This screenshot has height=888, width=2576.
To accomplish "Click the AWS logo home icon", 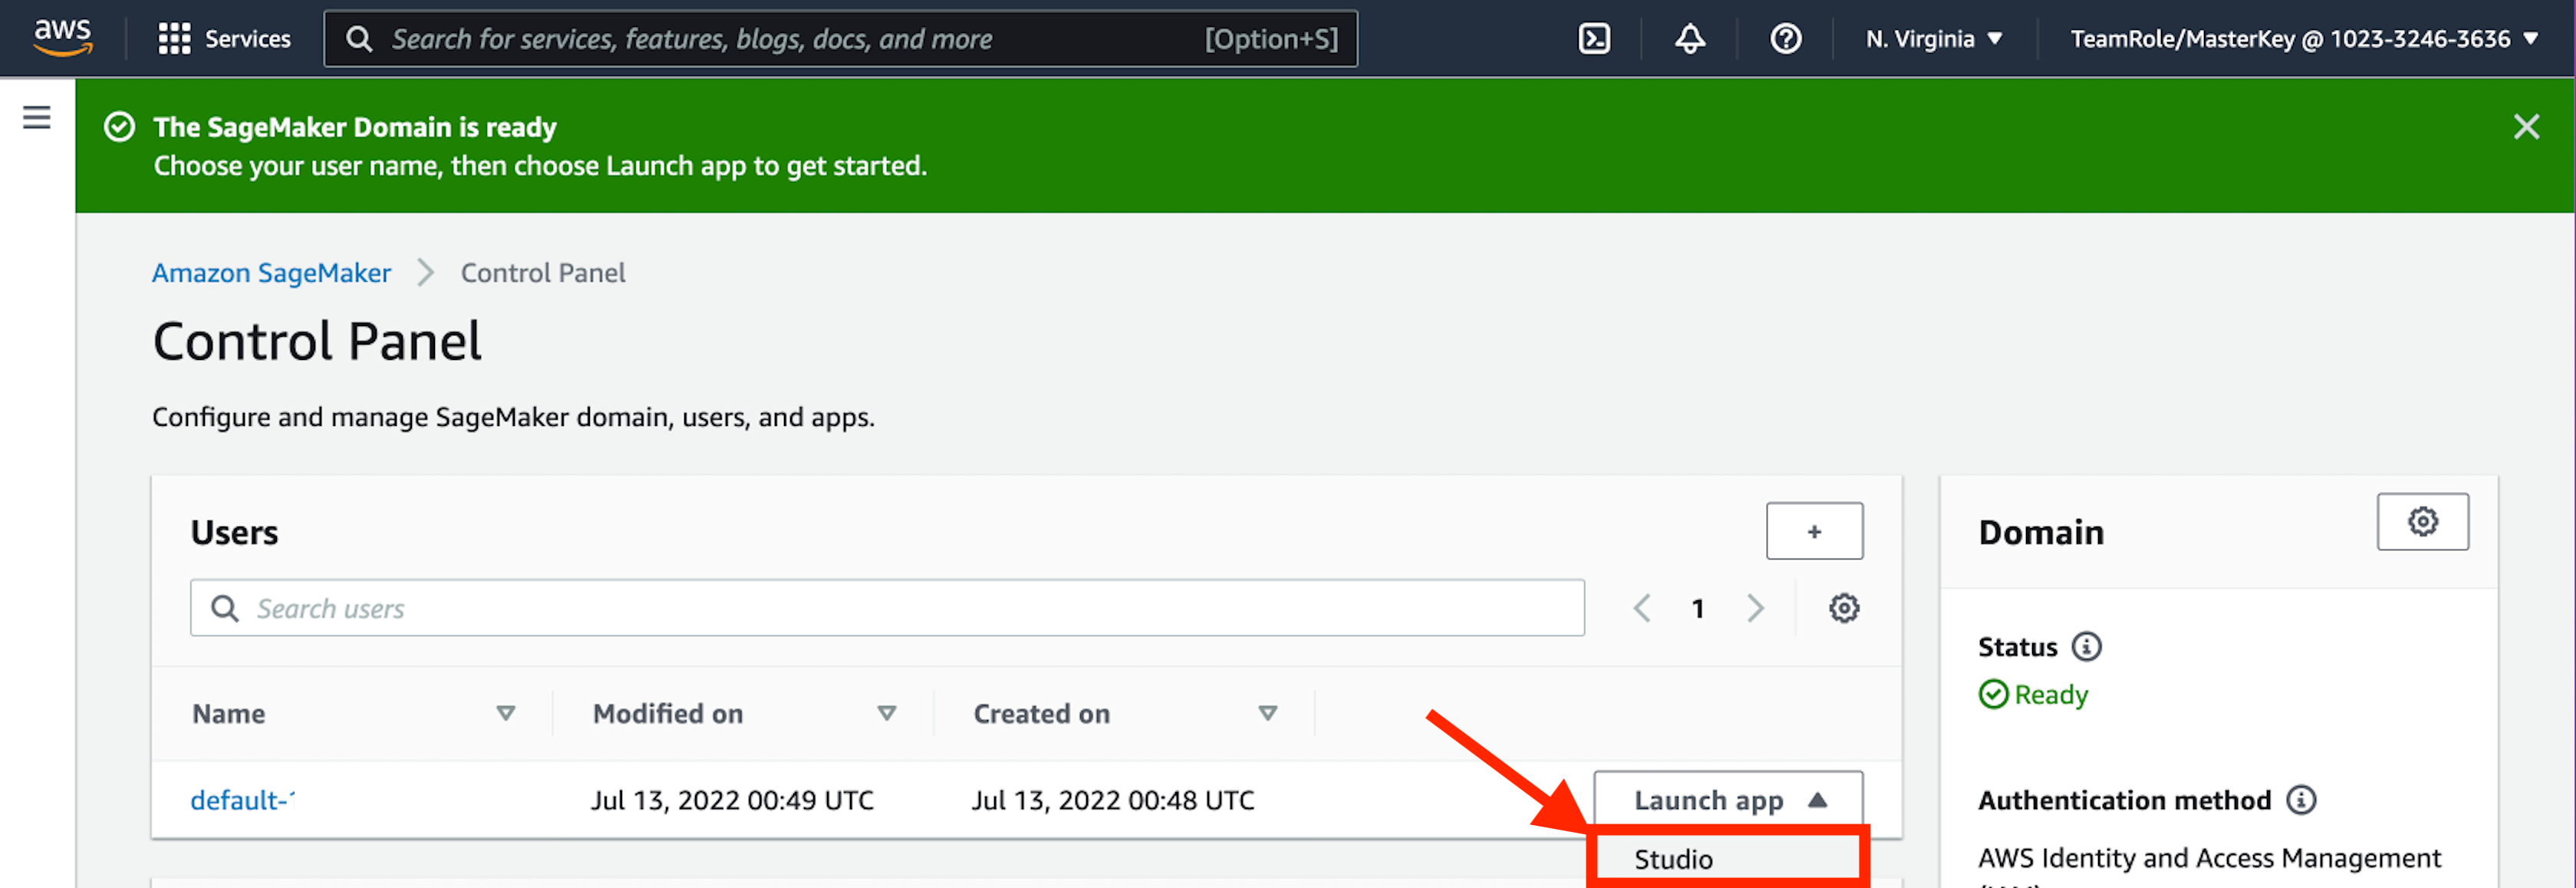I will click(x=62, y=37).
